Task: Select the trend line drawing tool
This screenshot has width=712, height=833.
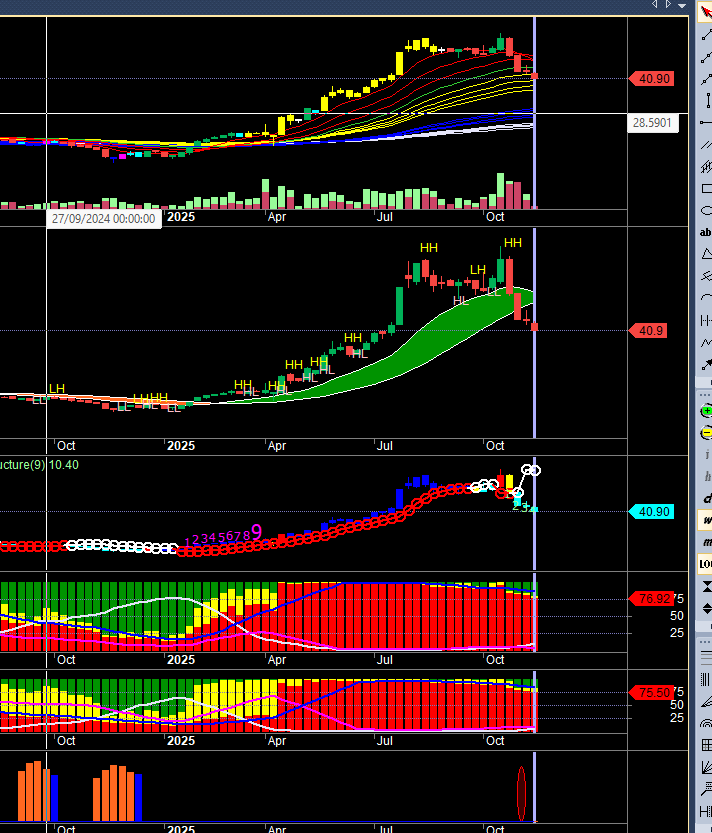Action: coord(706,36)
